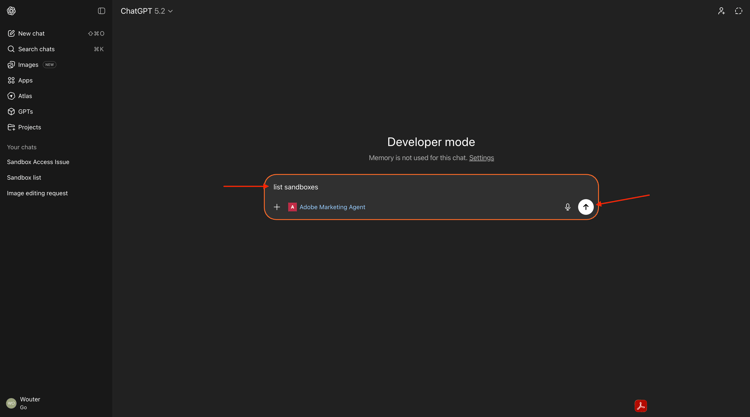The width and height of the screenshot is (750, 417).
Task: Click the Apps grid icon
Action: 11,80
